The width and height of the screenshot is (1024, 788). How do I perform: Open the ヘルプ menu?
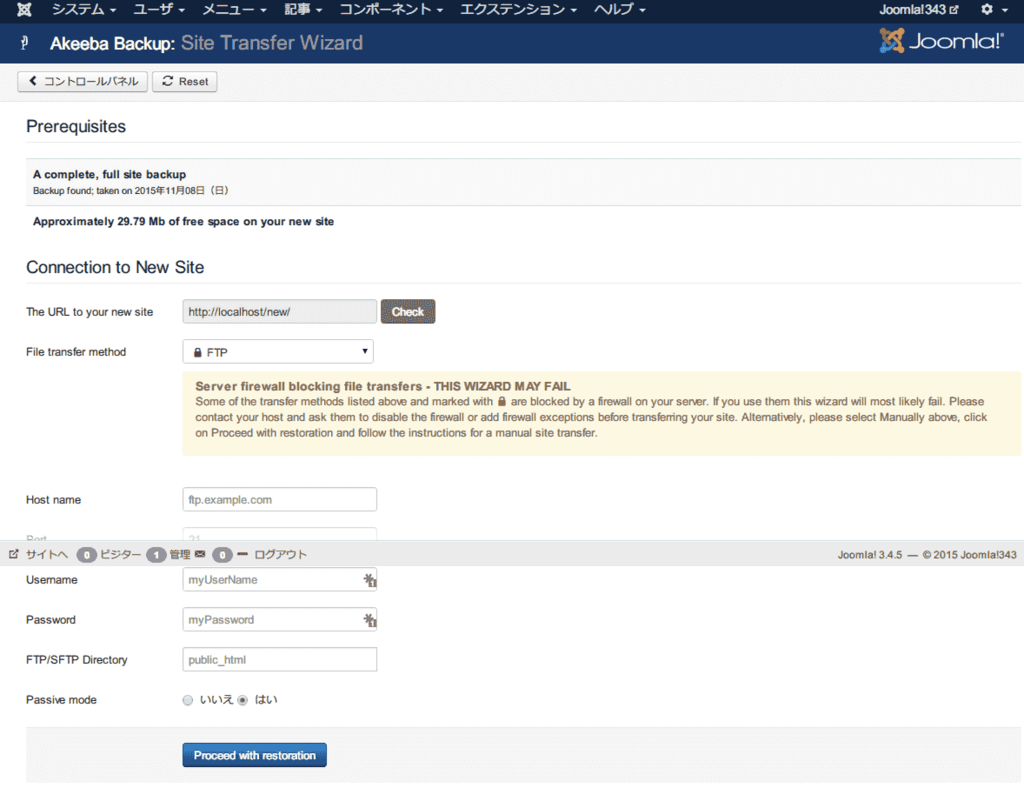620,9
